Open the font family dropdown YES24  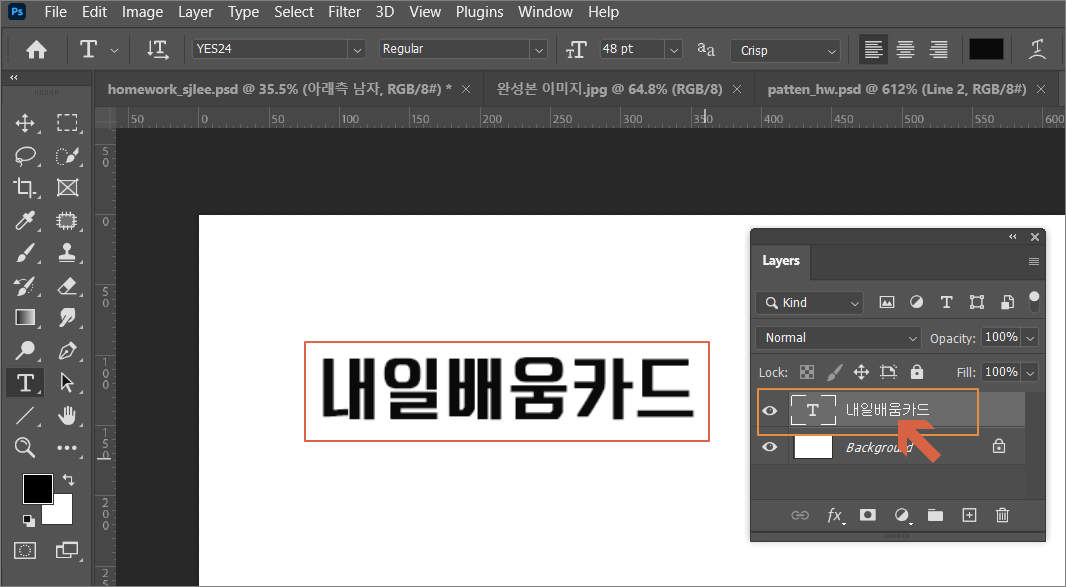point(356,50)
